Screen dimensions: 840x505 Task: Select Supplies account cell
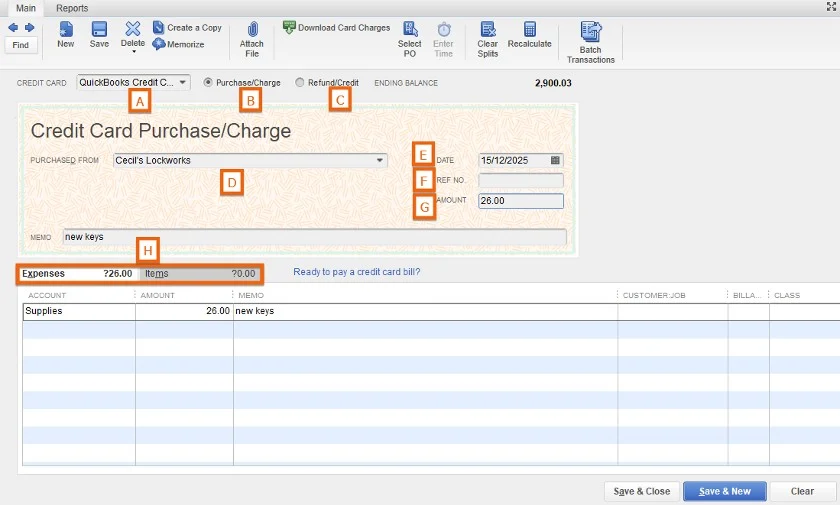pos(79,311)
